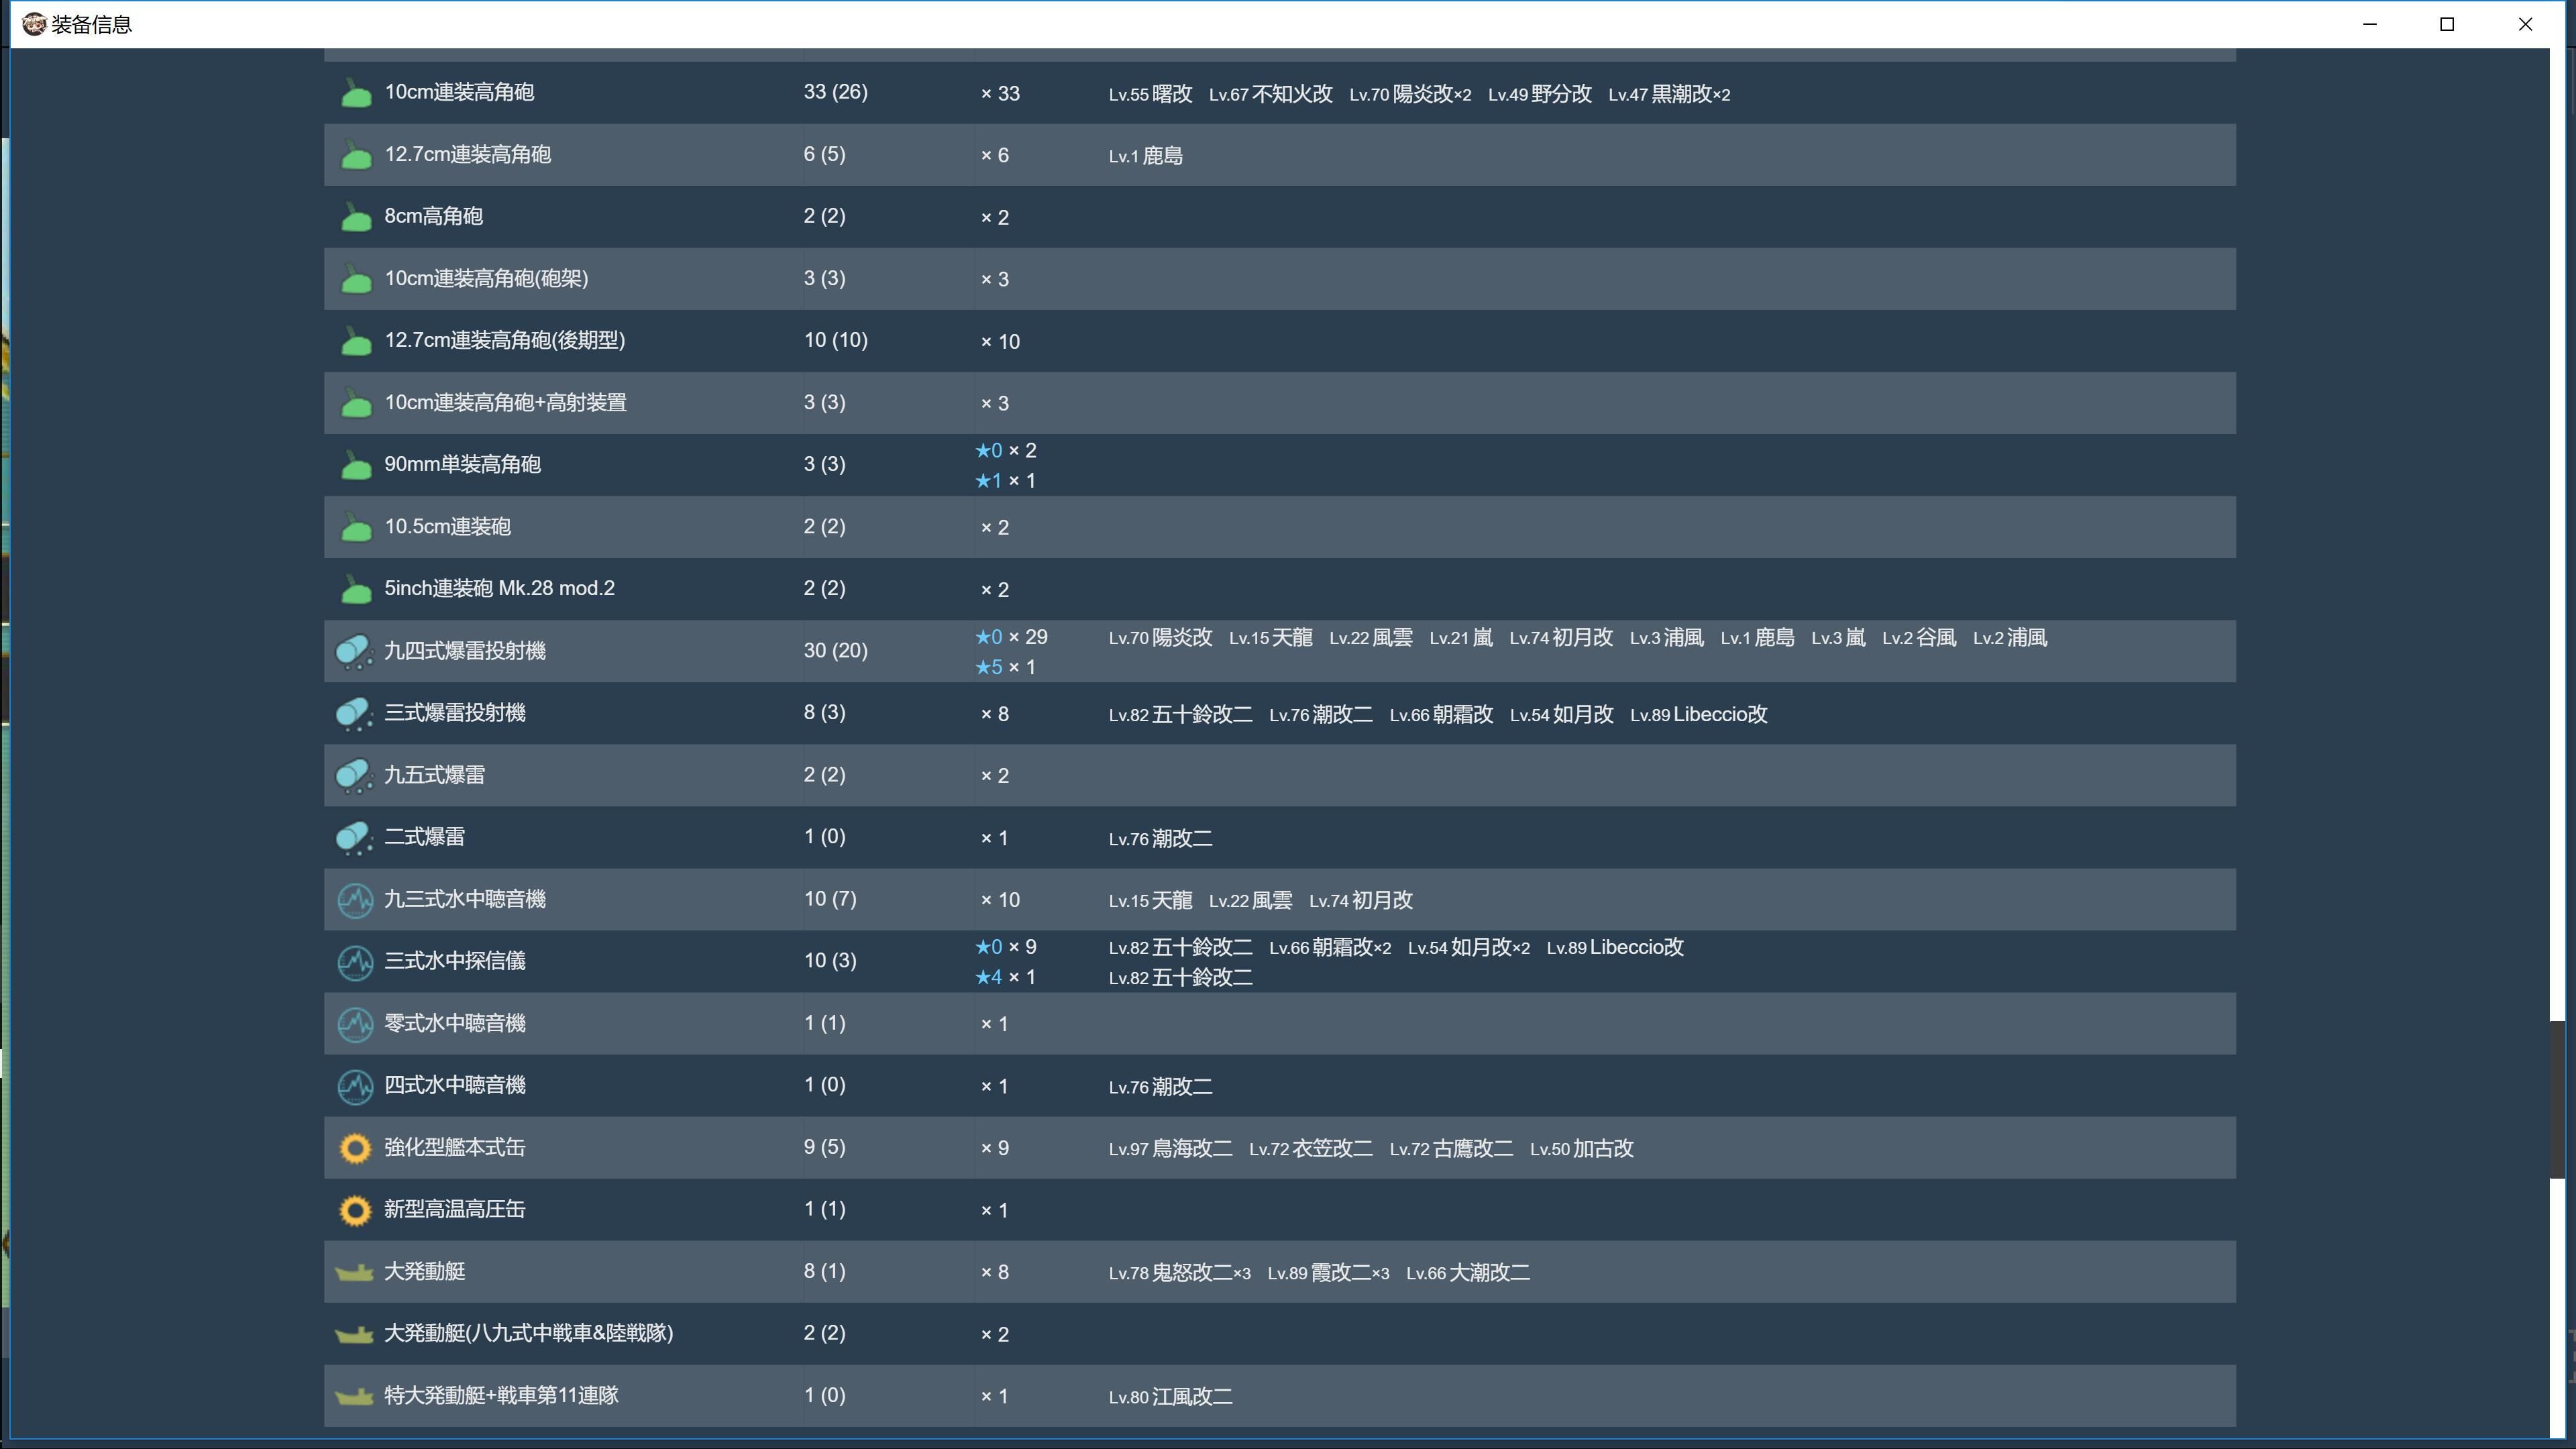
Task: Select the 三式水中探信儀 name text
Action: click(455, 961)
